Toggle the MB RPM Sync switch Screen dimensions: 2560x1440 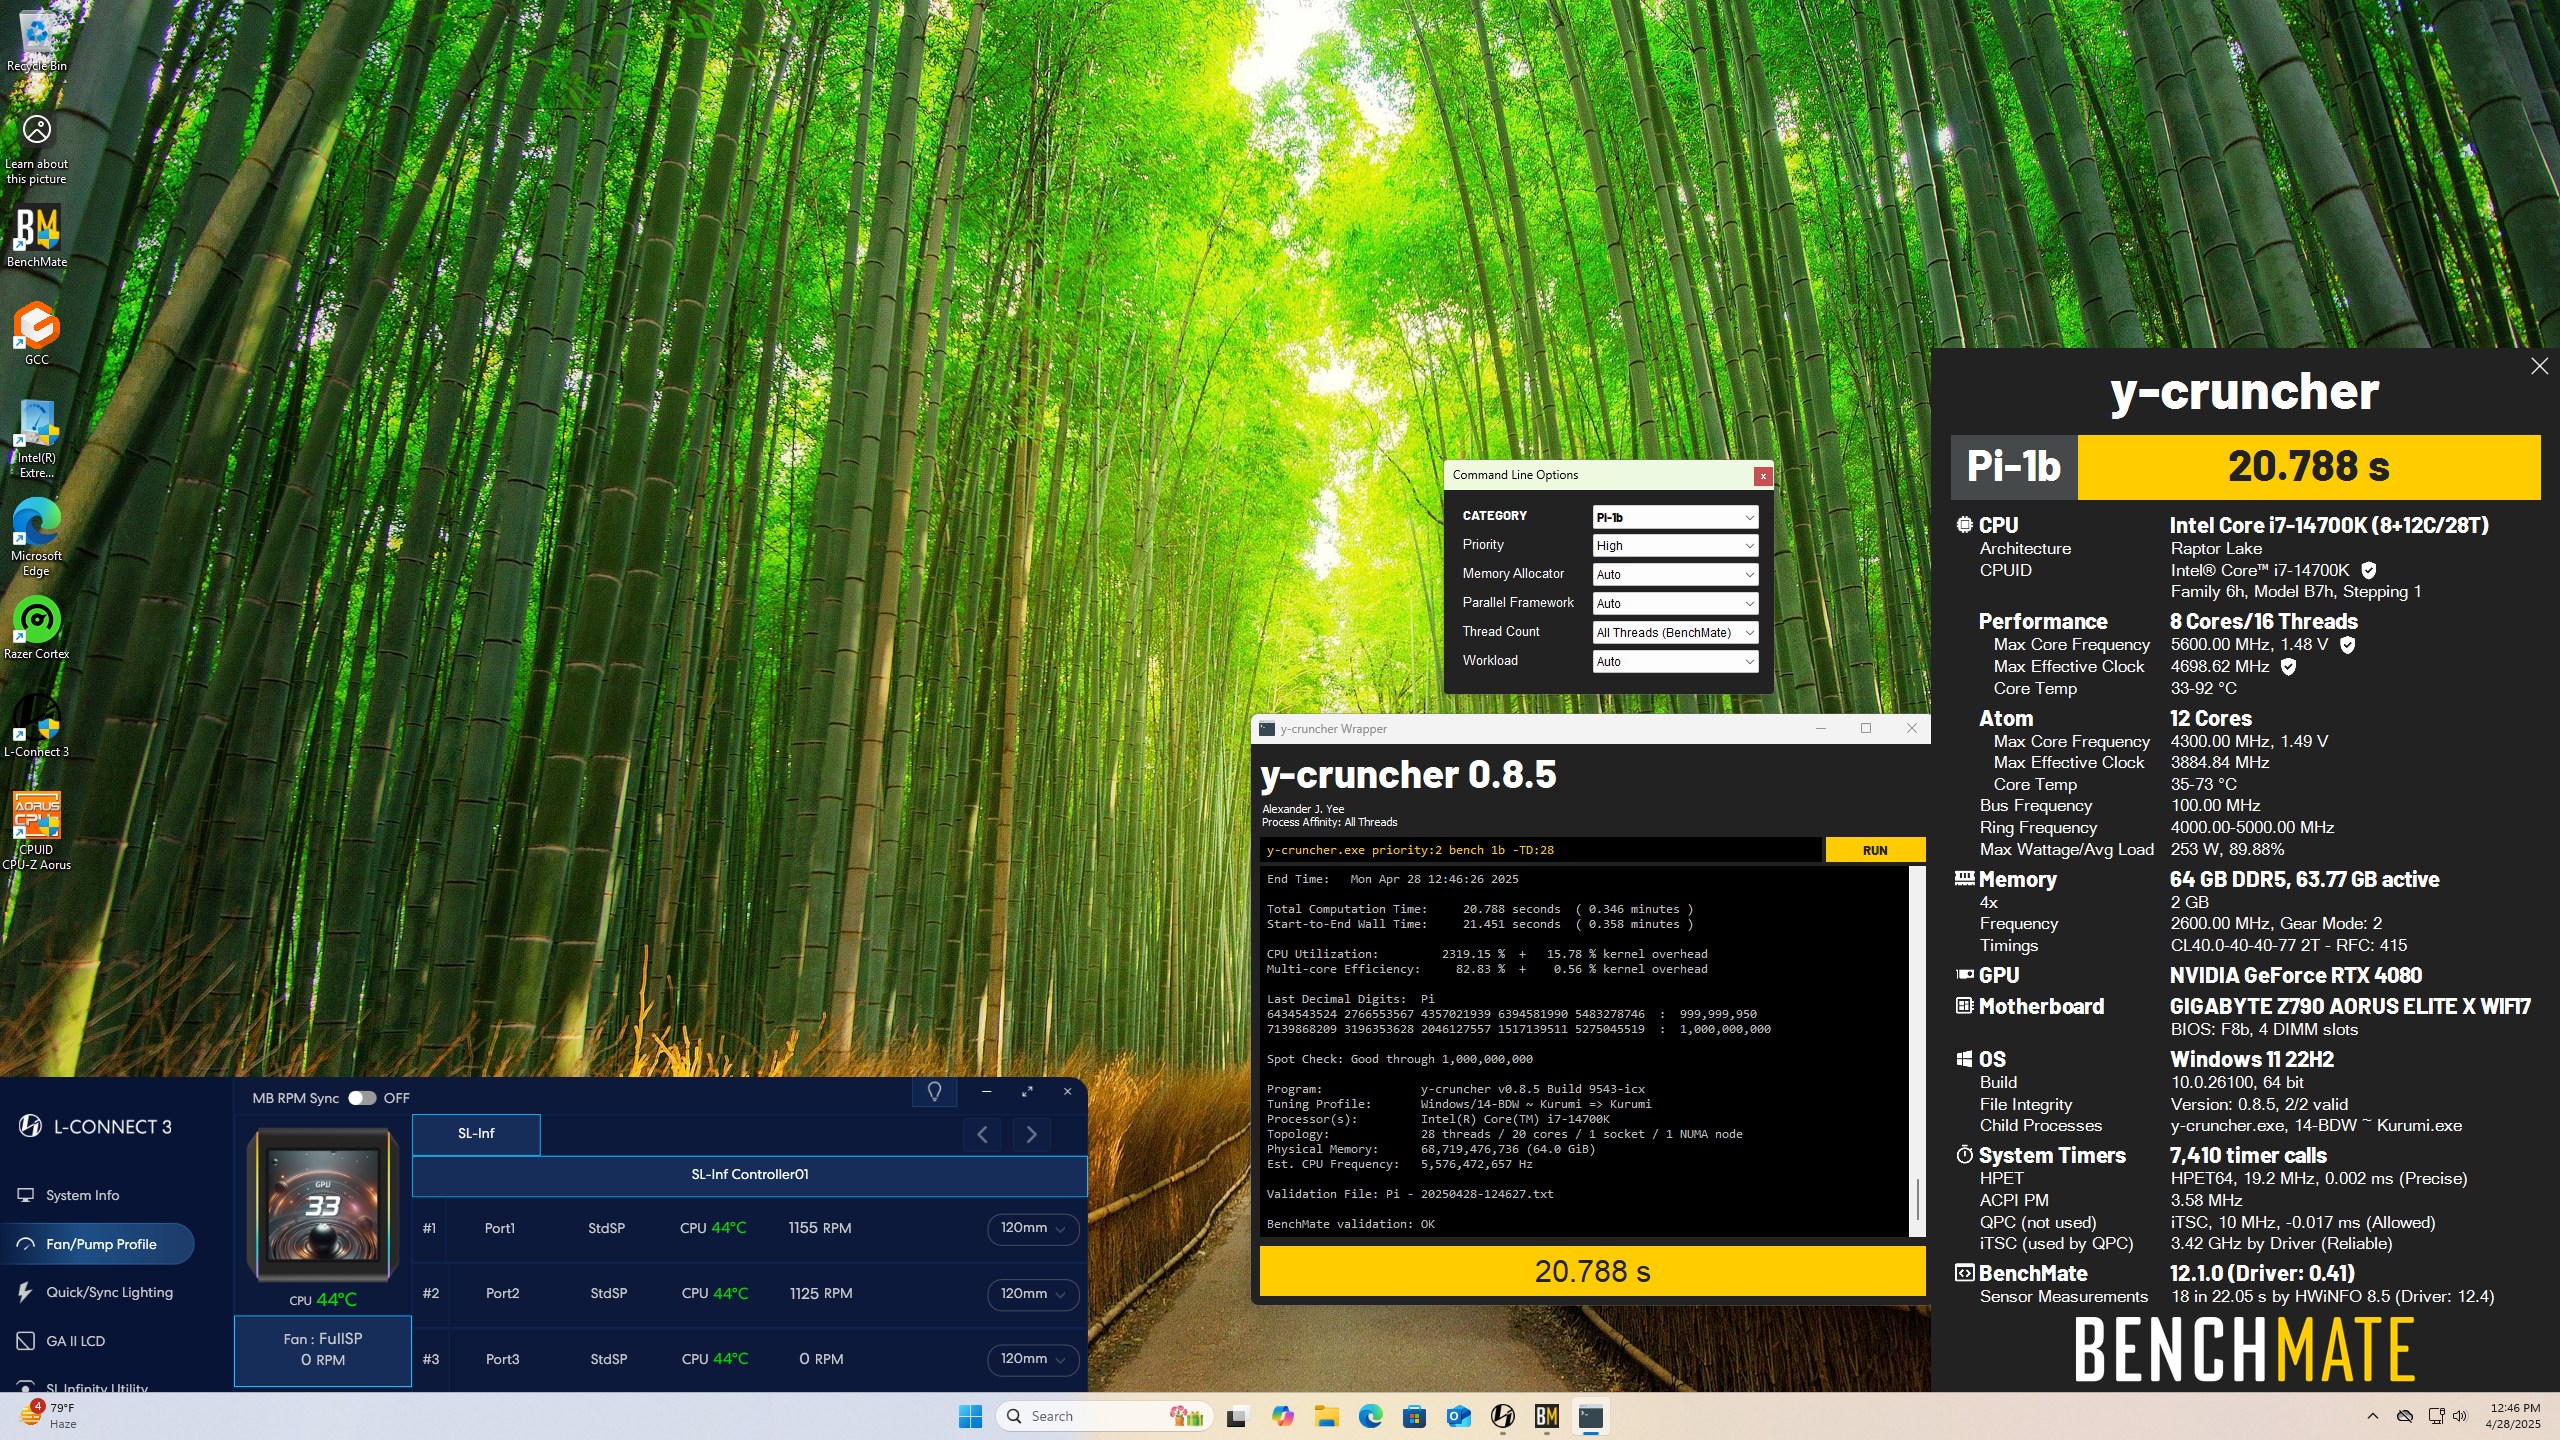coord(361,1098)
